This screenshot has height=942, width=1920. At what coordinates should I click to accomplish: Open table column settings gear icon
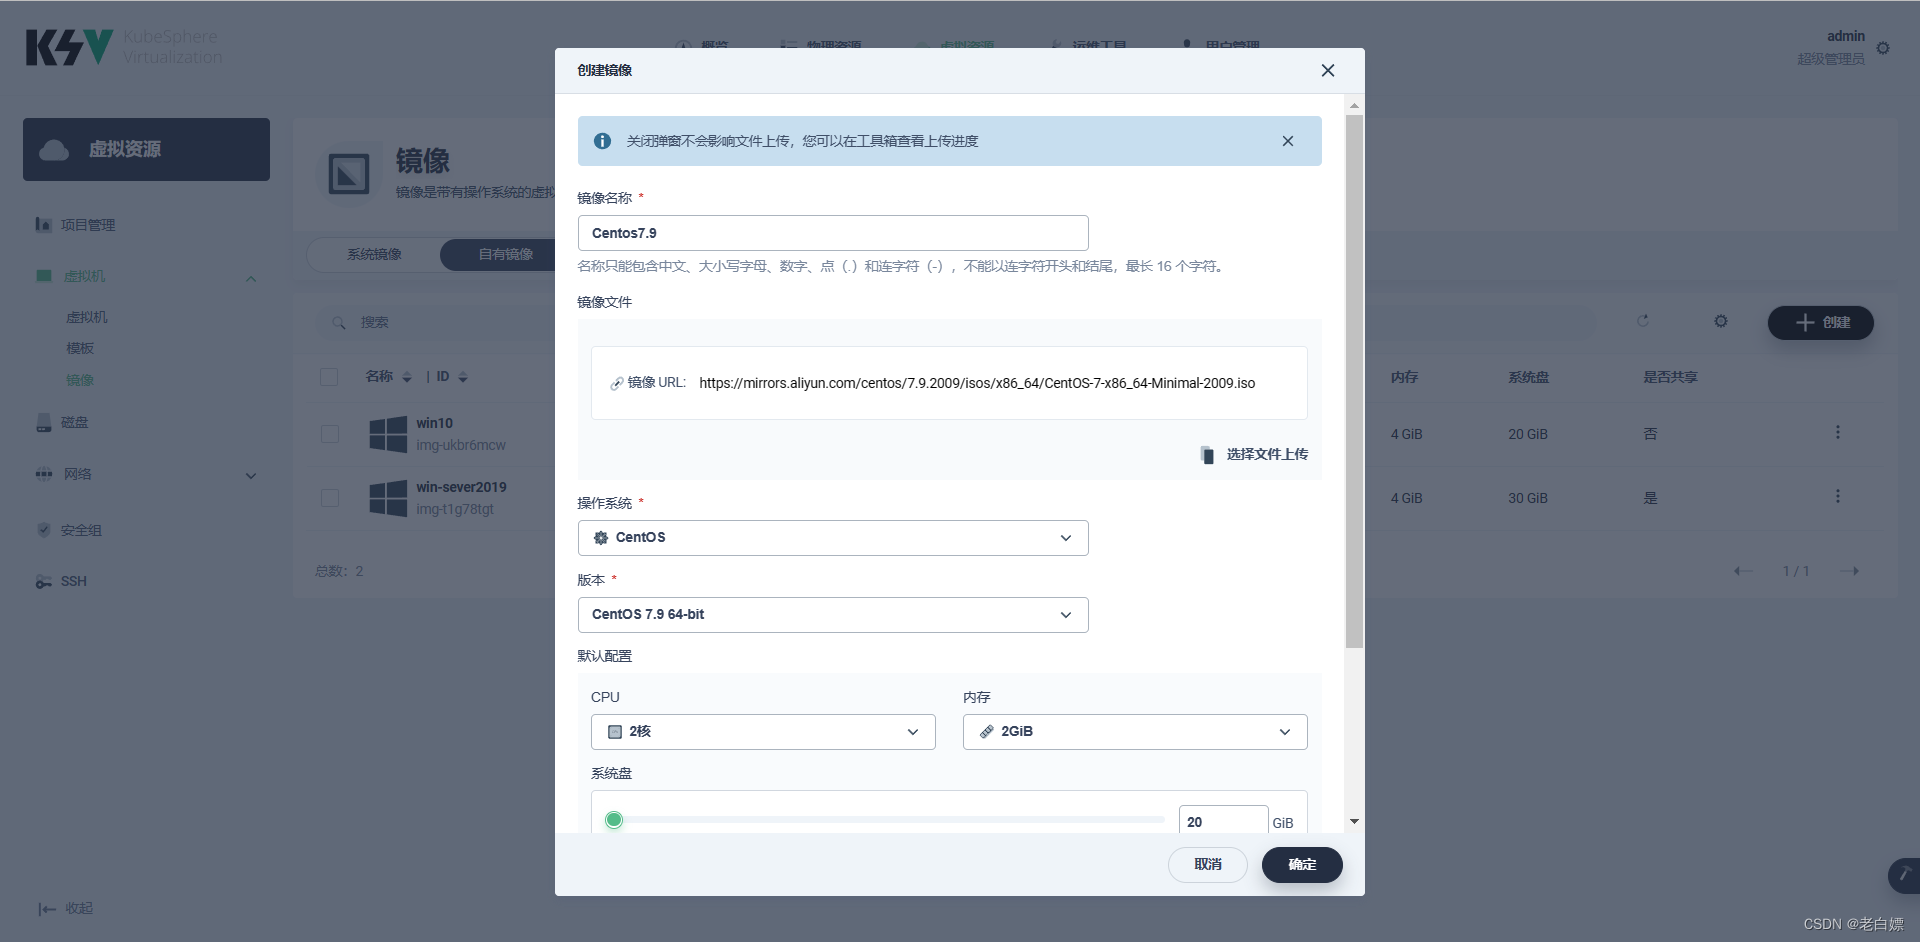pos(1721,321)
